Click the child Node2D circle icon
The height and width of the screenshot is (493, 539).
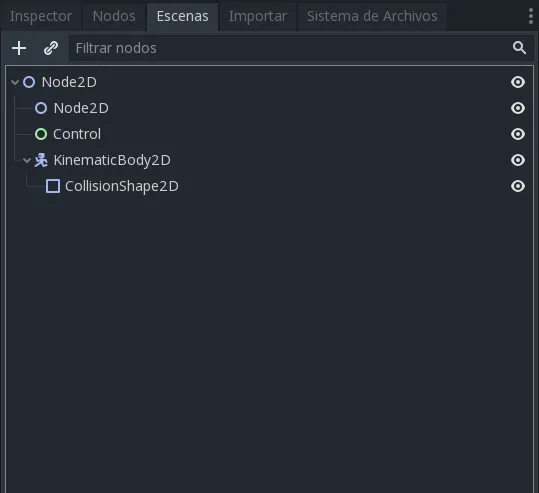coord(41,108)
